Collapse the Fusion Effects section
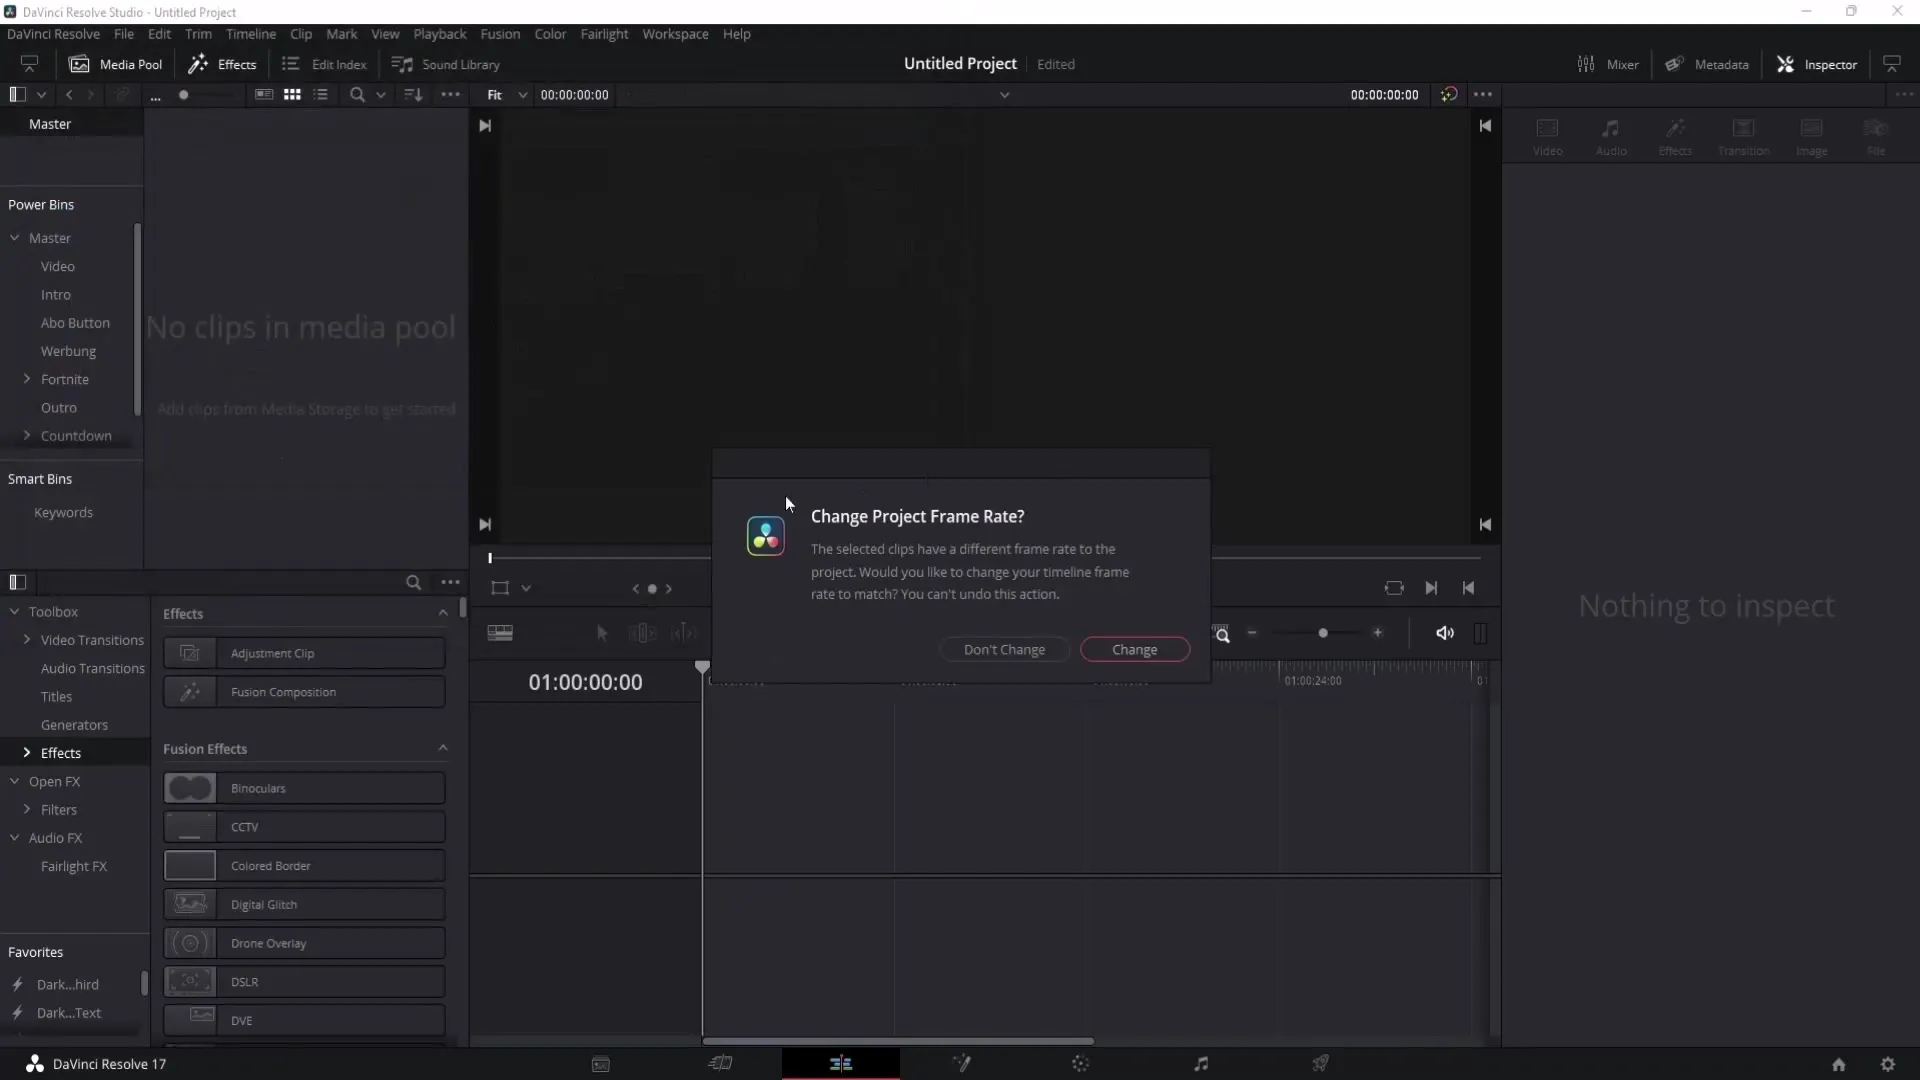This screenshot has height=1080, width=1920. point(443,748)
